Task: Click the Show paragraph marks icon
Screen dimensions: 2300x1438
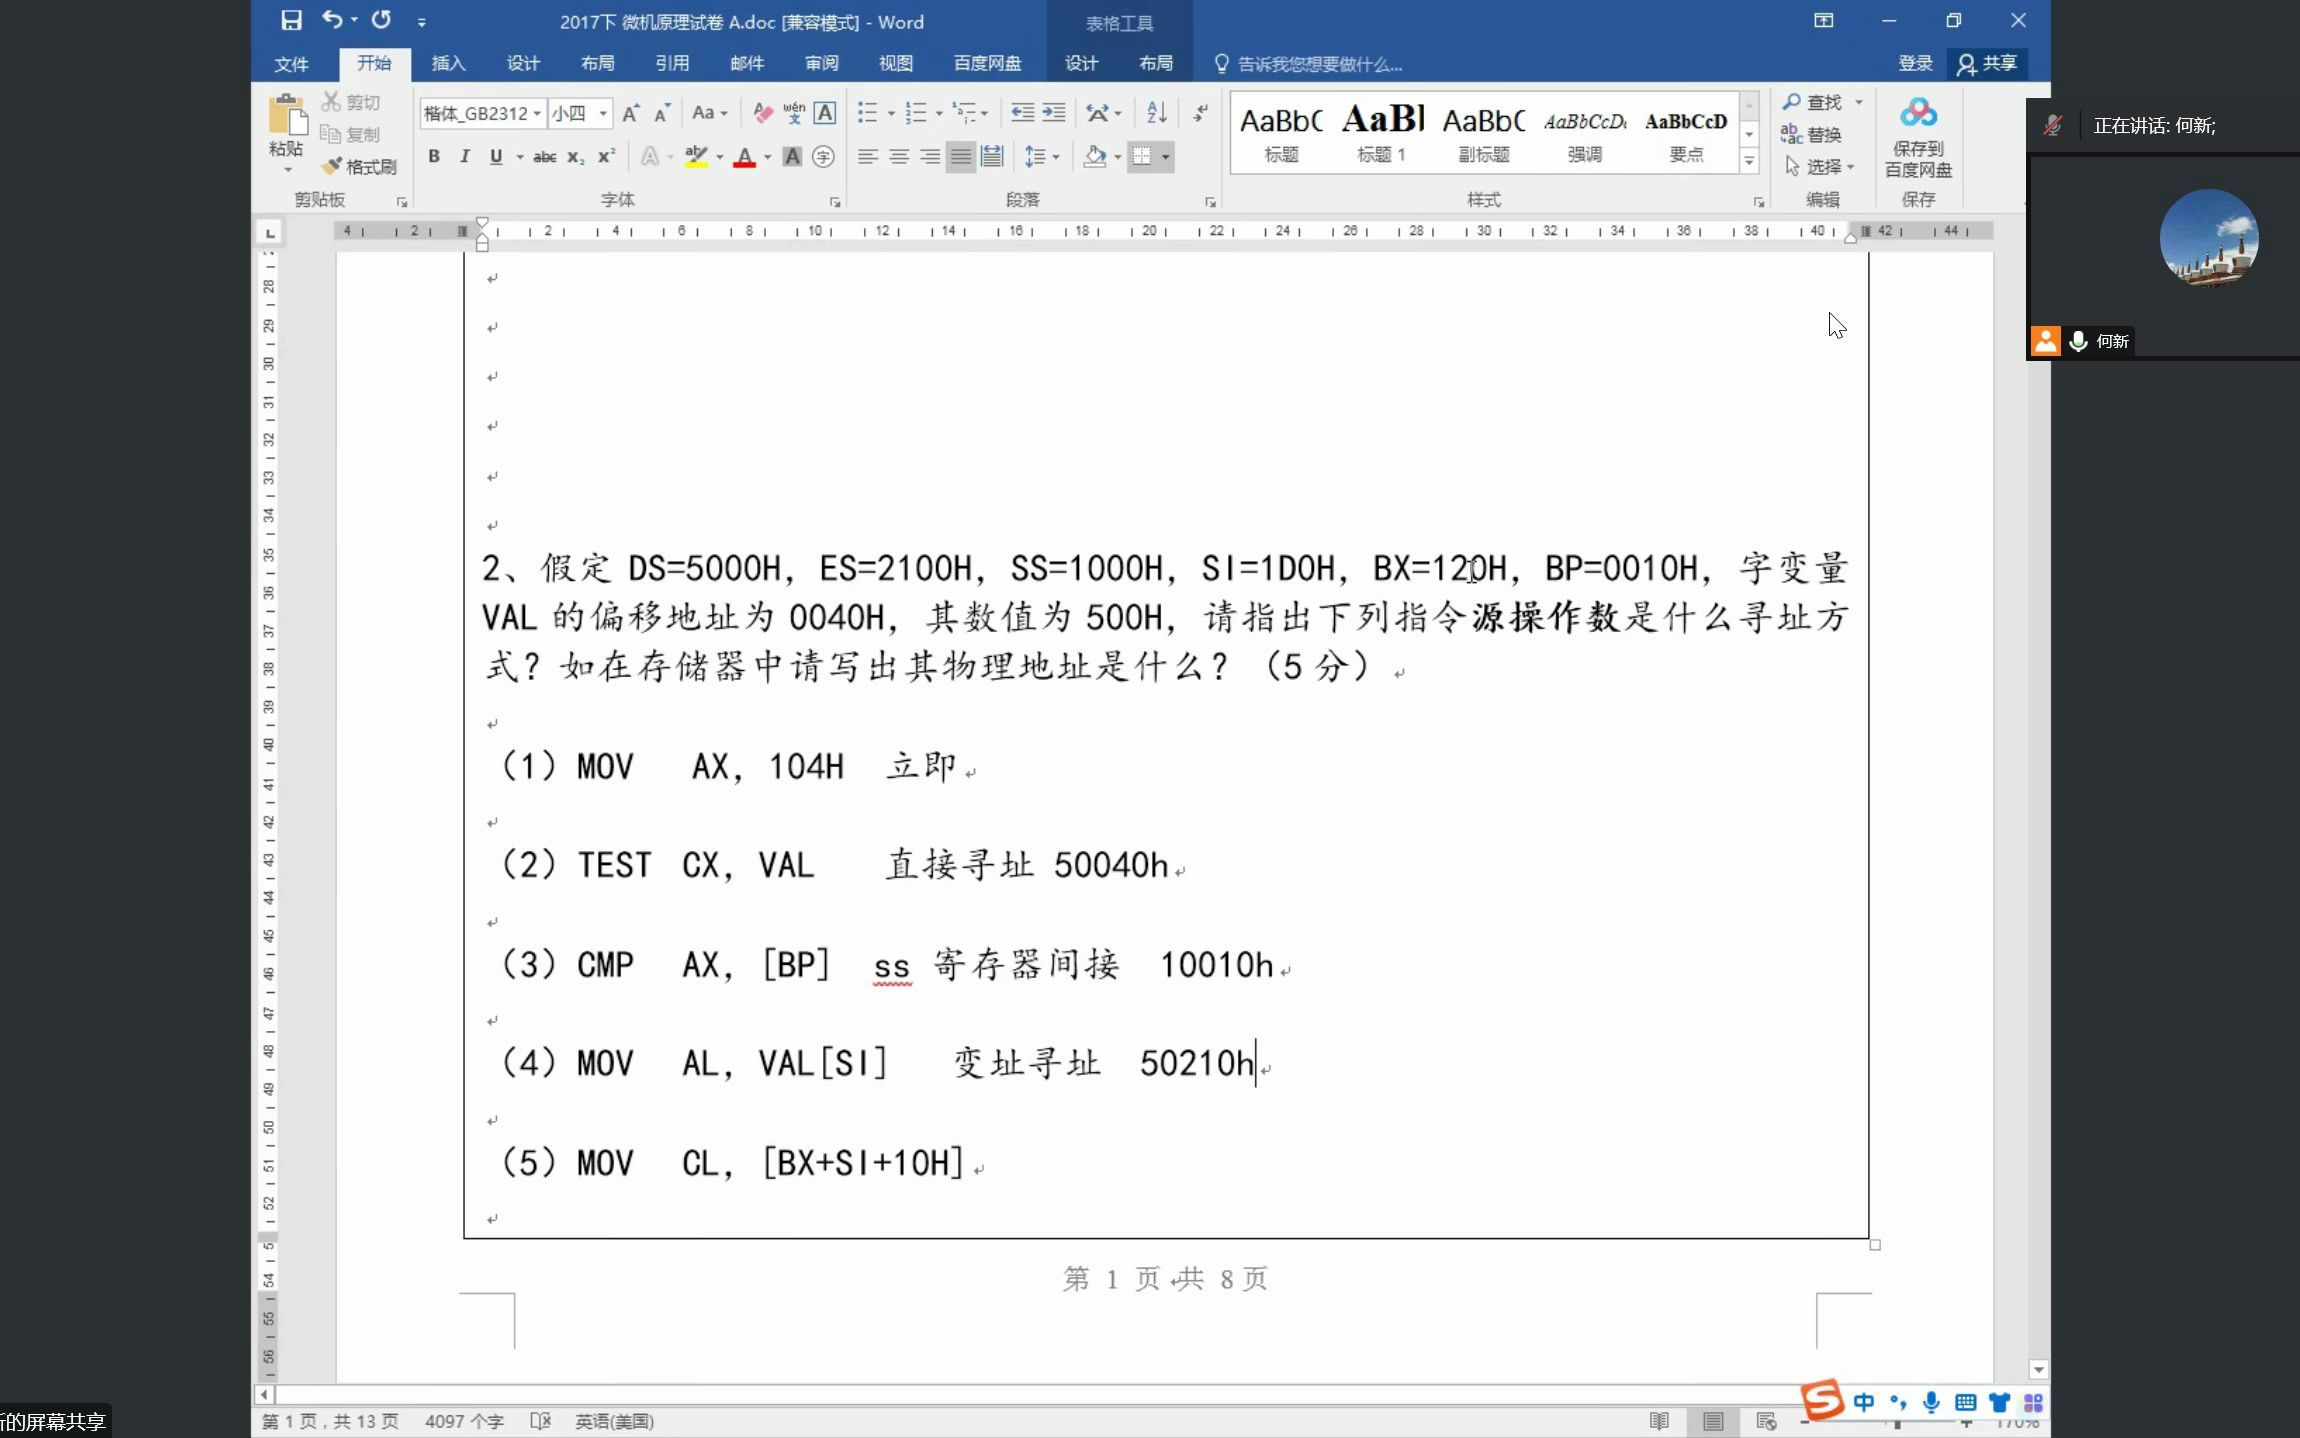Action: click(x=1200, y=113)
